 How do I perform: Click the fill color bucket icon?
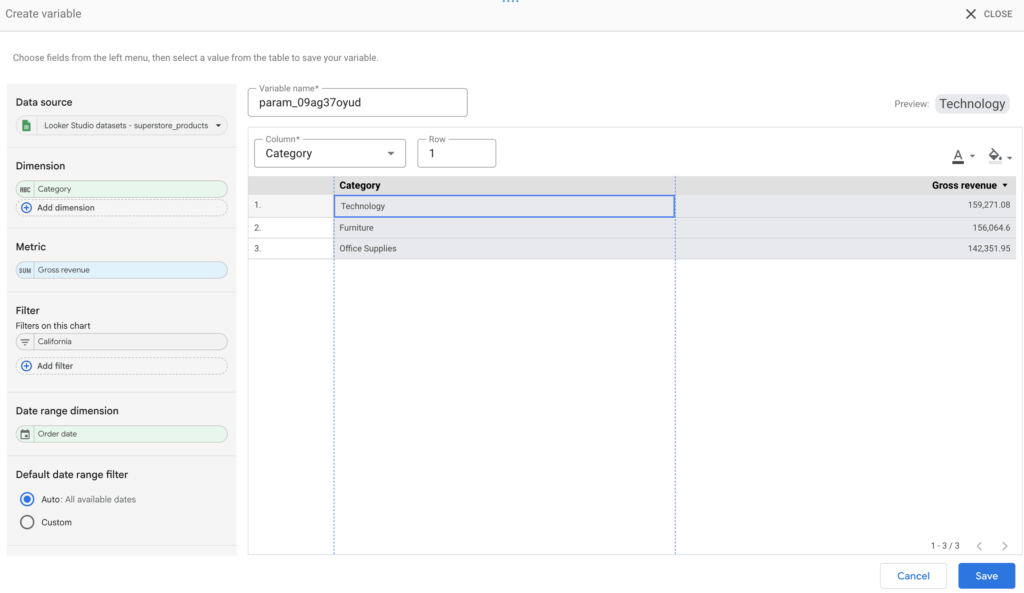[994, 155]
